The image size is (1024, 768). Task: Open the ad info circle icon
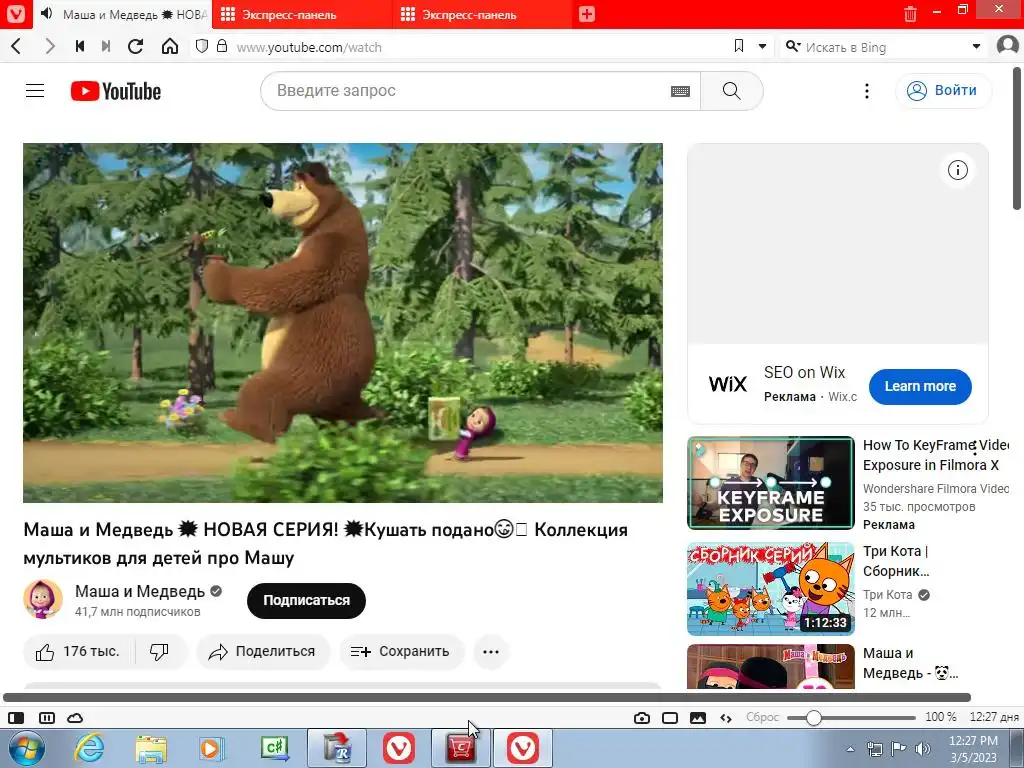point(957,170)
